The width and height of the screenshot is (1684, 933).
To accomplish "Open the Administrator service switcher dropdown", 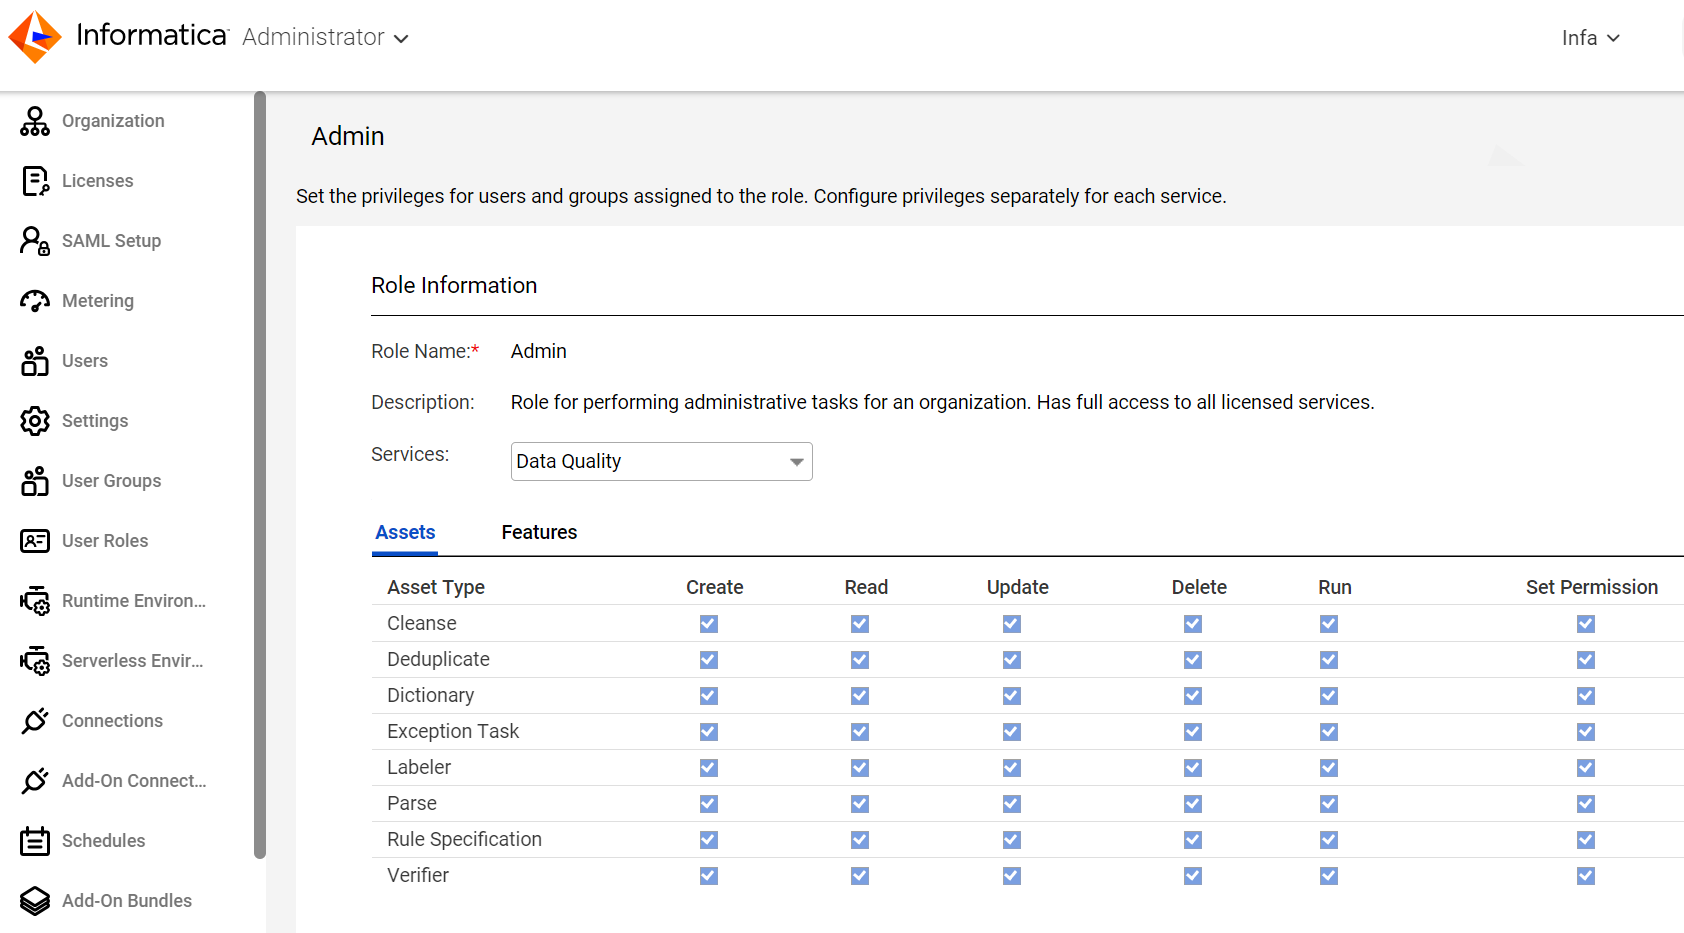I will pyautogui.click(x=326, y=37).
